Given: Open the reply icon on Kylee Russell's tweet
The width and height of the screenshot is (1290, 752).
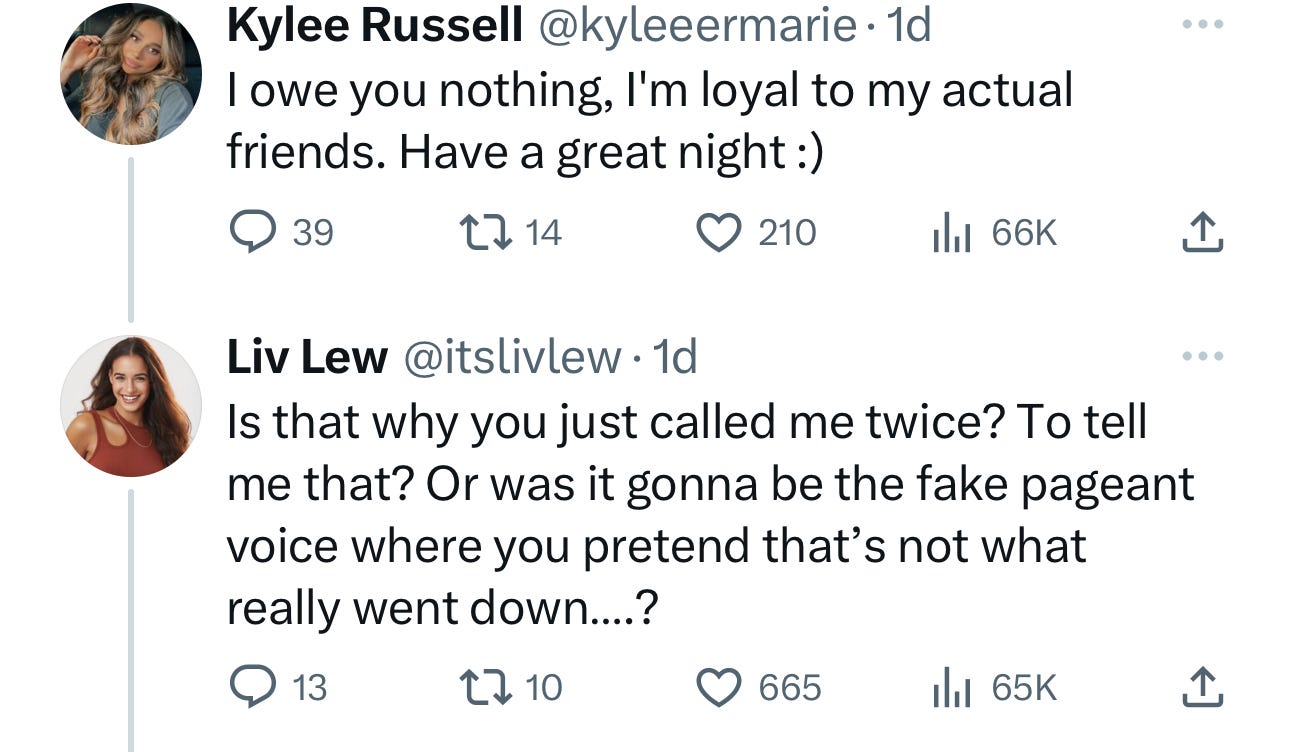Looking at the screenshot, I should 253,232.
